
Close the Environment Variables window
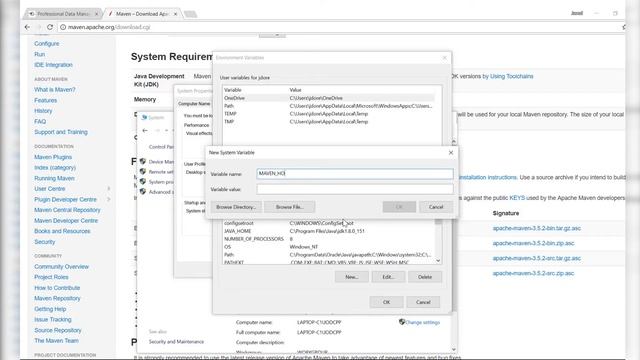(x=444, y=58)
